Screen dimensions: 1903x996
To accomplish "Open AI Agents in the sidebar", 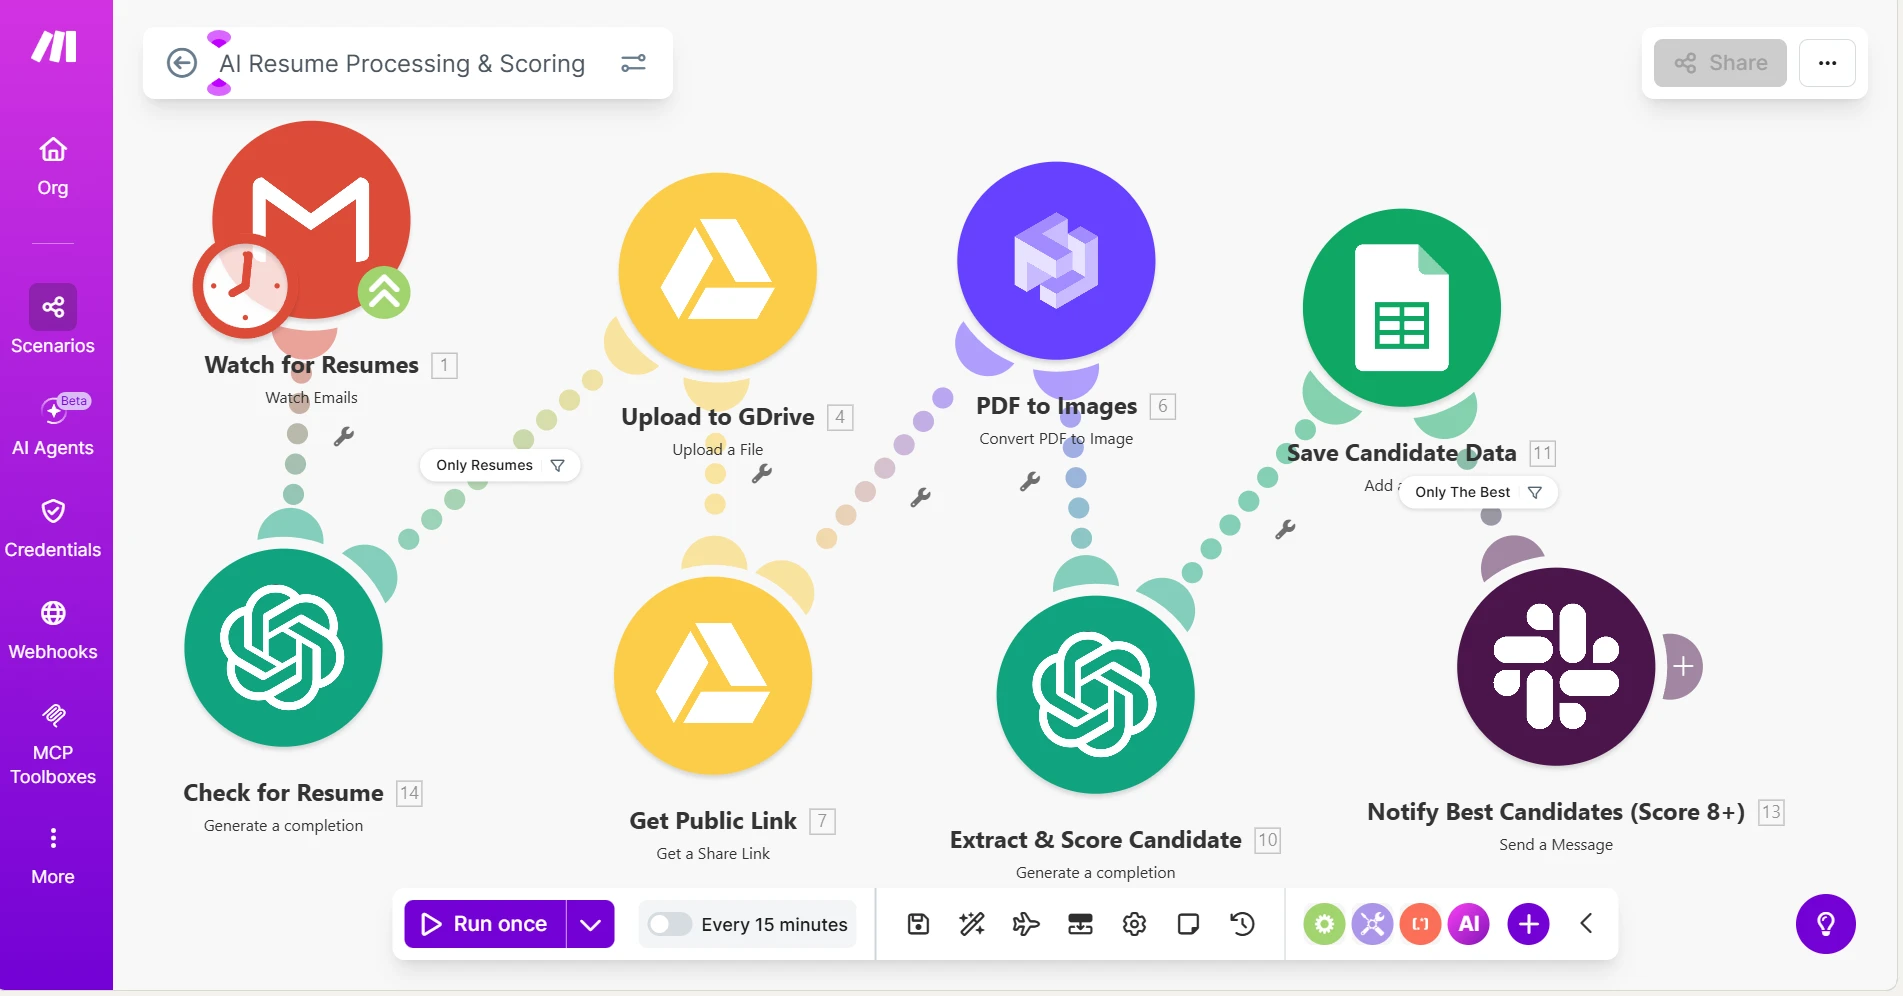I will [53, 425].
